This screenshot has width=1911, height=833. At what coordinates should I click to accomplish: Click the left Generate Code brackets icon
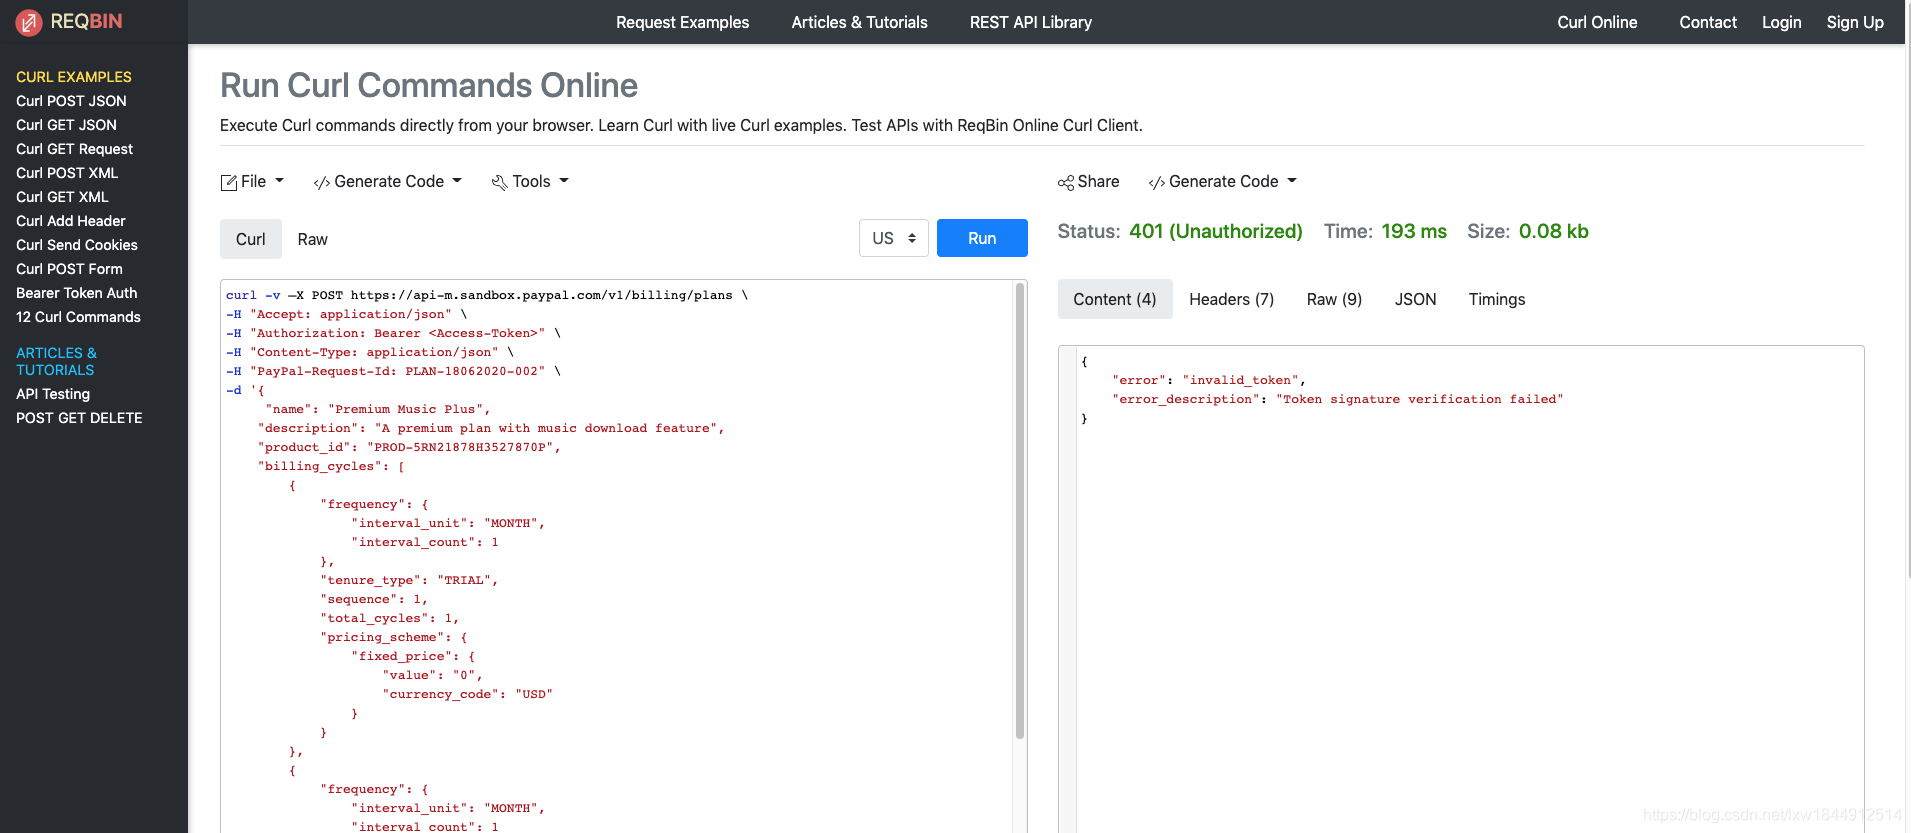(322, 182)
